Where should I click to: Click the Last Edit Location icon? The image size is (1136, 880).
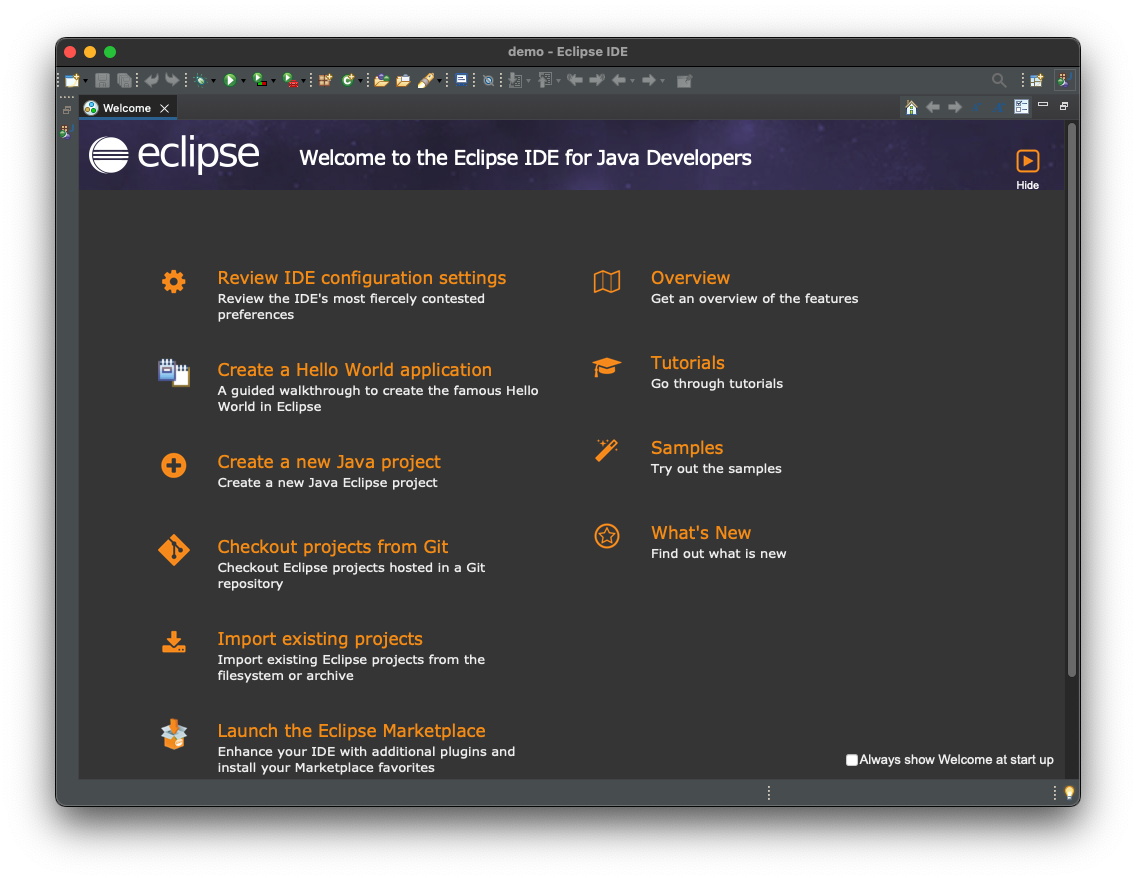click(575, 80)
